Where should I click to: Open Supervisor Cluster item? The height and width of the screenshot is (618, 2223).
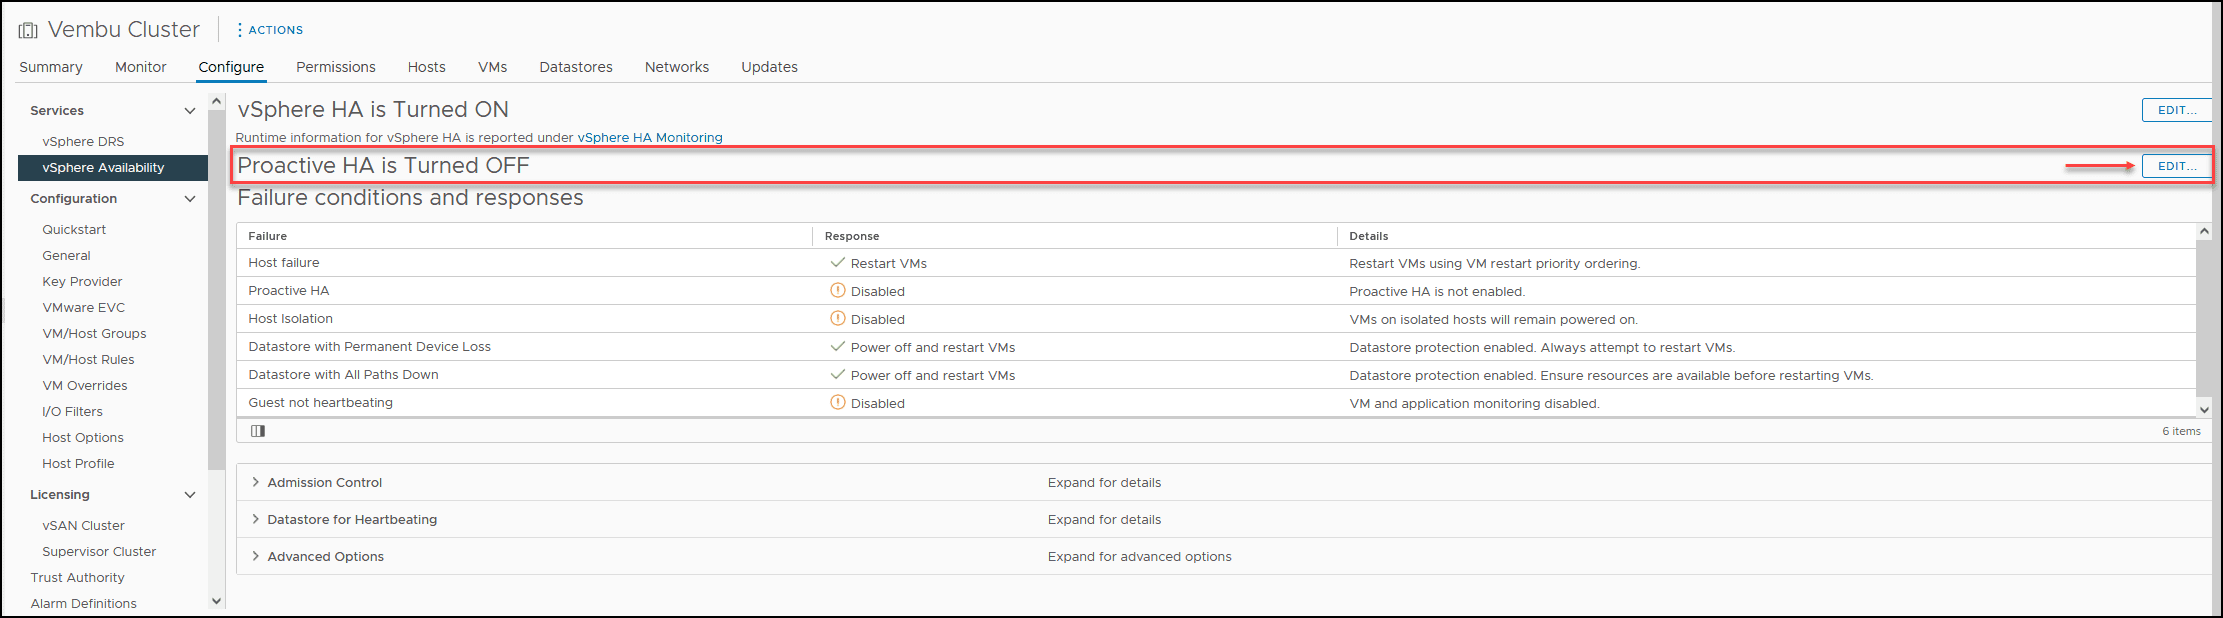pyautogui.click(x=99, y=552)
